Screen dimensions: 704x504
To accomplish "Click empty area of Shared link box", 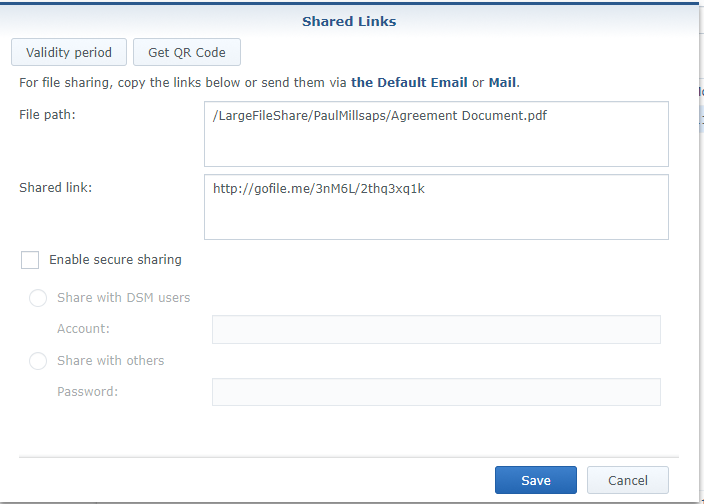I will 436,219.
